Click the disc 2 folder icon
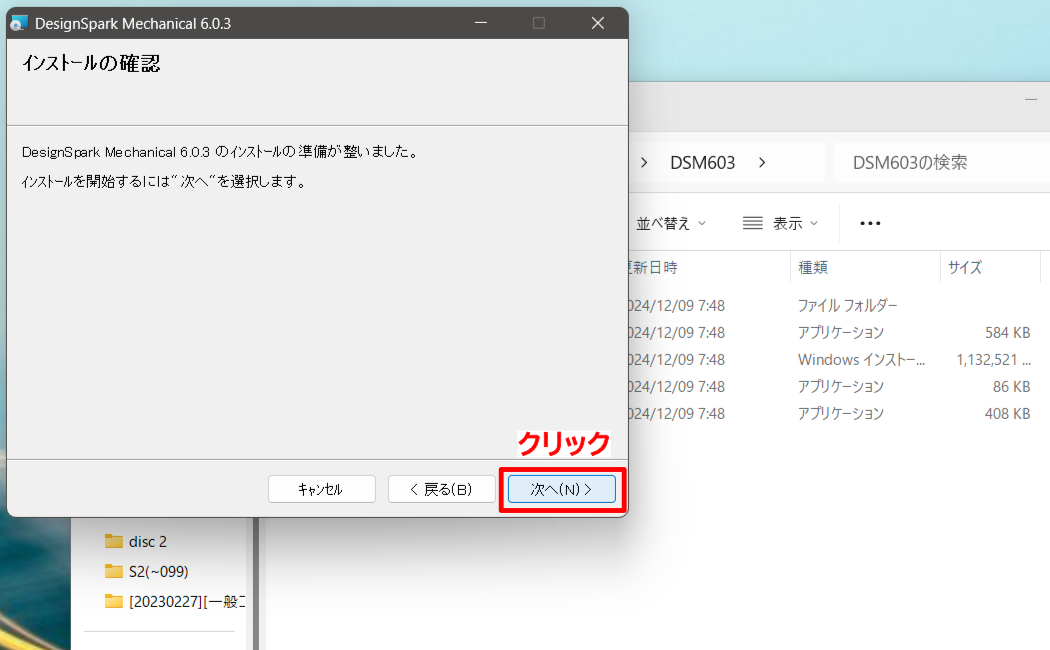 click(x=114, y=541)
